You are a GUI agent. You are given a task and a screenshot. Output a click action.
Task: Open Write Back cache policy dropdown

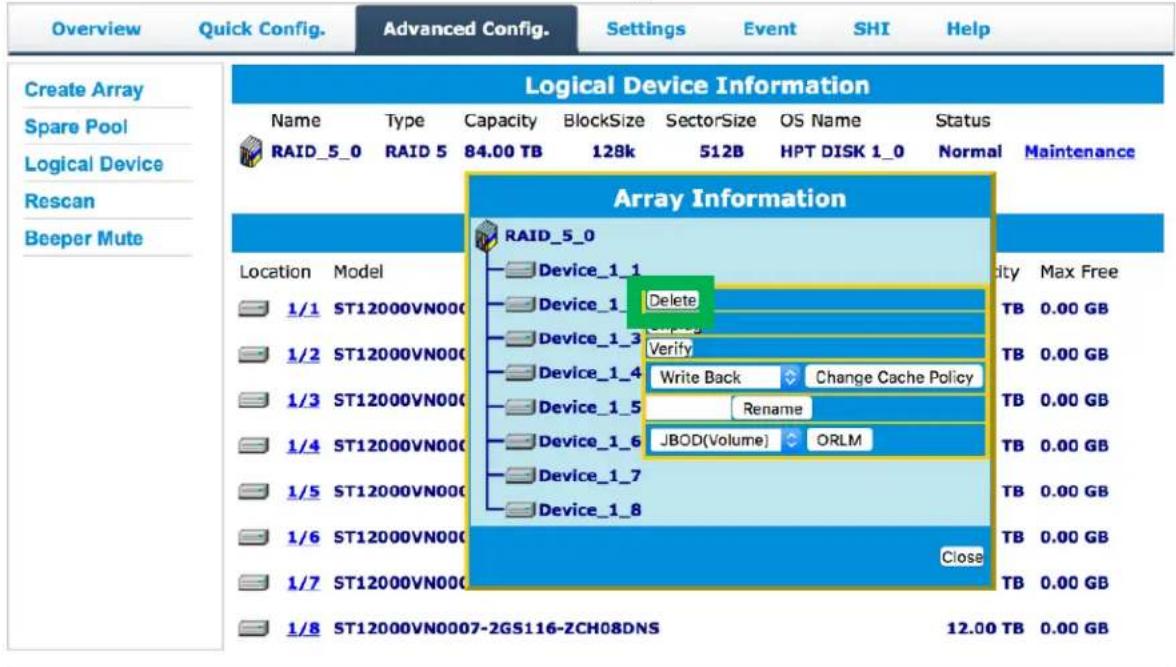tap(726, 377)
